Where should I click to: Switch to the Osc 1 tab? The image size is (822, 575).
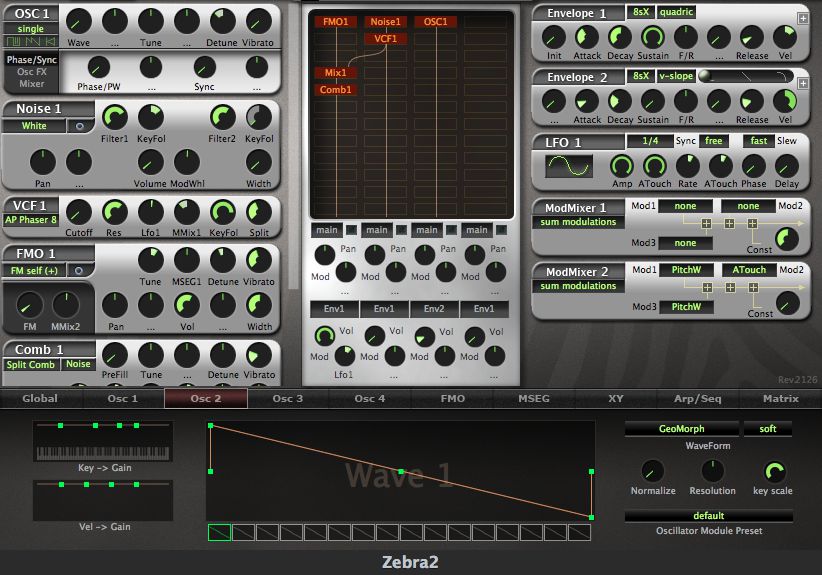click(x=123, y=398)
